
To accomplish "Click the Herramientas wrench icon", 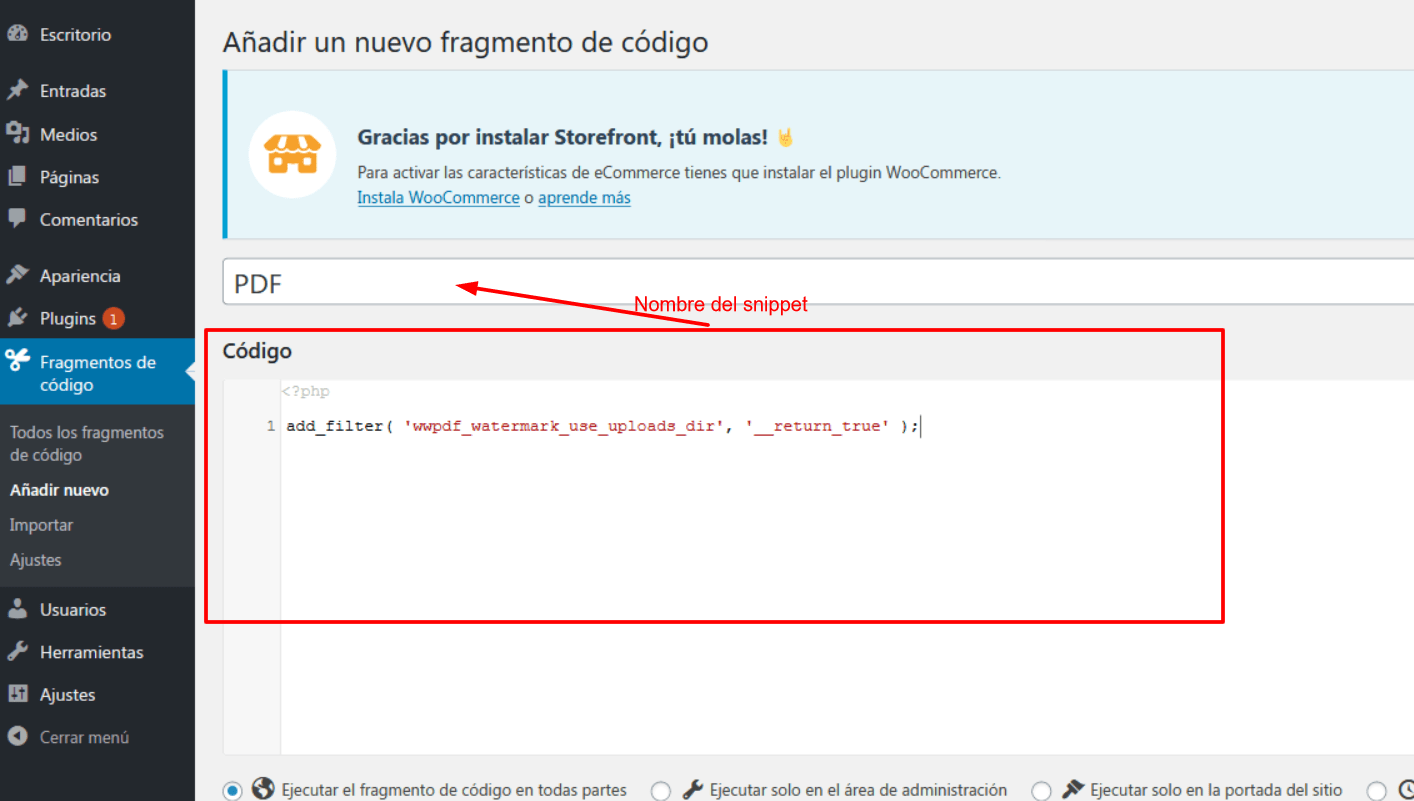I will pos(17,652).
